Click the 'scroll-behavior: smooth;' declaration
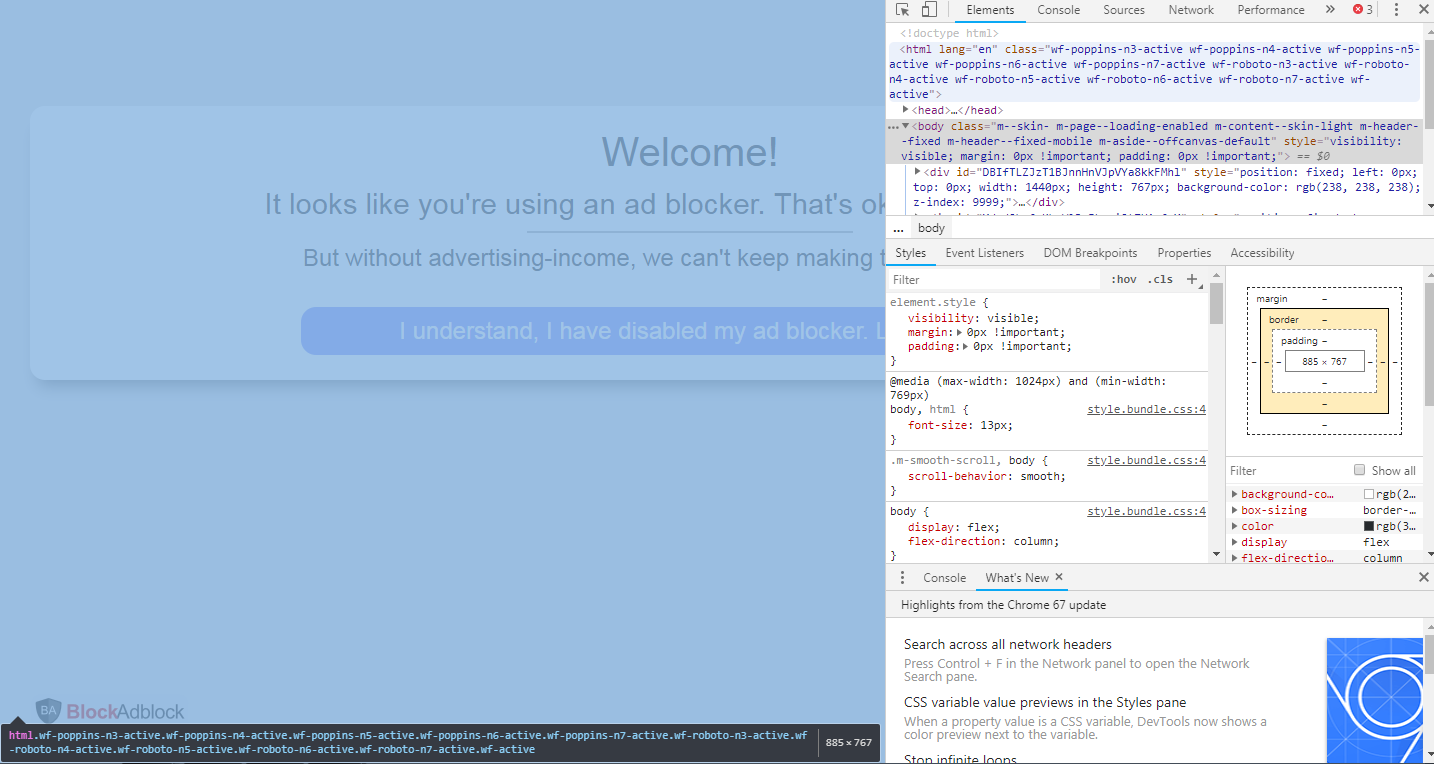Image resolution: width=1434 pixels, height=764 pixels. (x=987, y=476)
